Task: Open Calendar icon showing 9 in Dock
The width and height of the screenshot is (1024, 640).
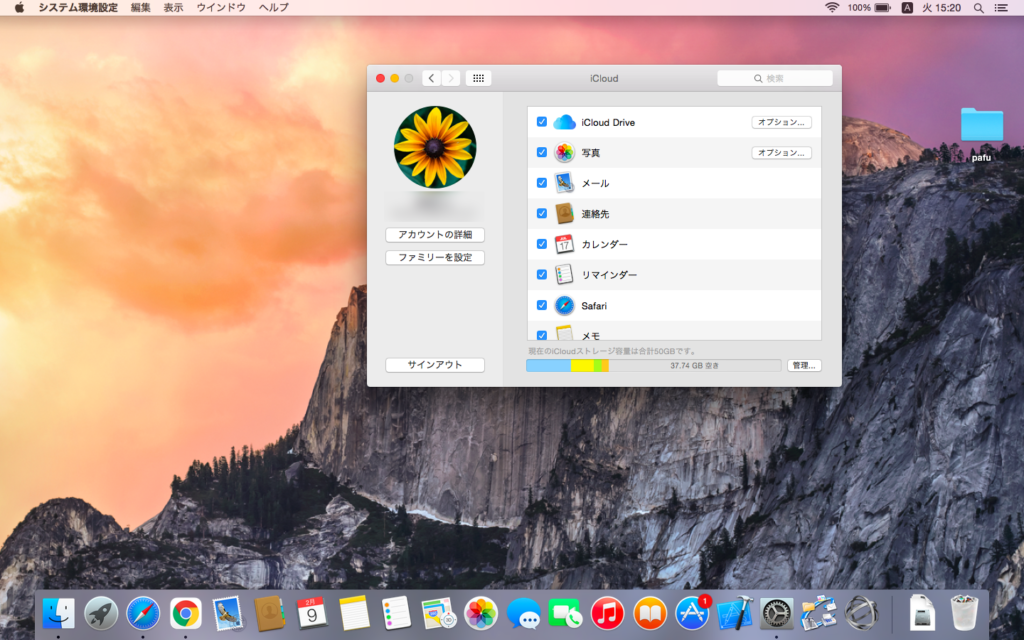Action: (312, 613)
